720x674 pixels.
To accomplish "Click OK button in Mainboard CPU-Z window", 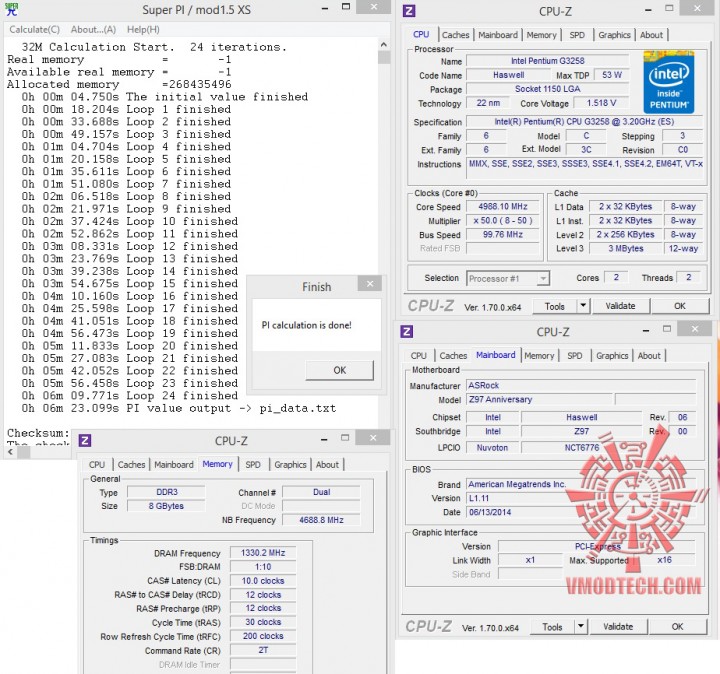I will click(677, 627).
